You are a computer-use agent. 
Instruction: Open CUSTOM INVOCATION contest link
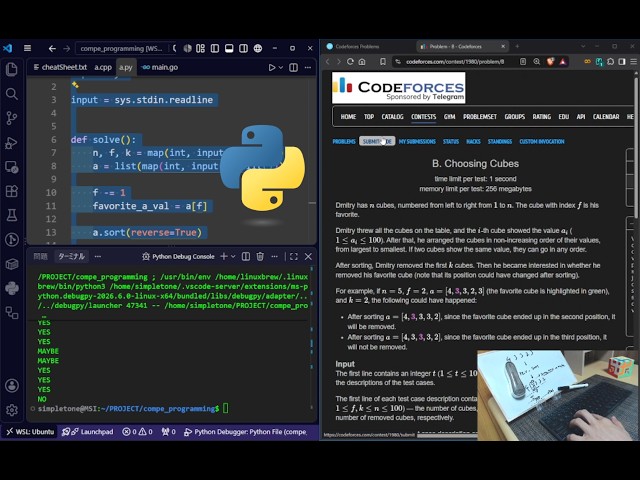coord(542,142)
